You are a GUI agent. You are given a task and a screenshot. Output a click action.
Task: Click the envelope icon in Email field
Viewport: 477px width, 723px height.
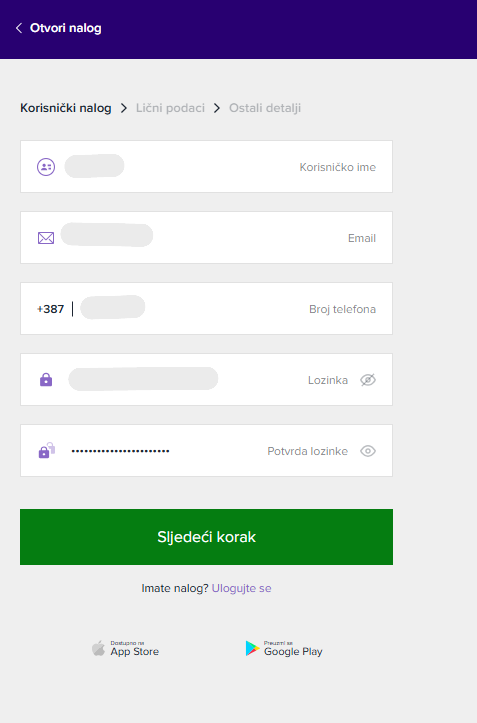[x=46, y=238]
